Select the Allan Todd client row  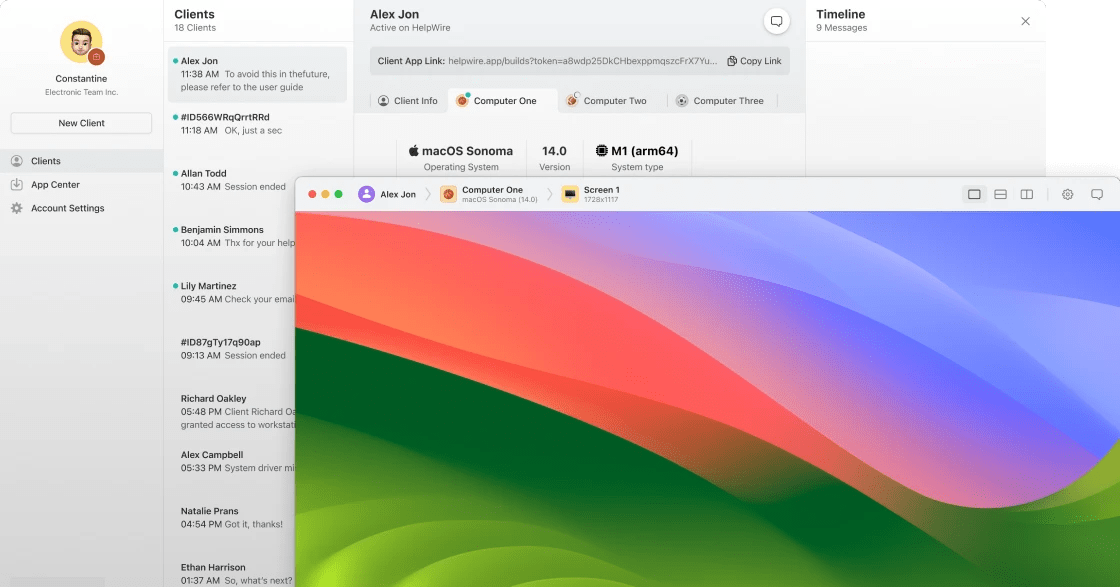pos(231,180)
